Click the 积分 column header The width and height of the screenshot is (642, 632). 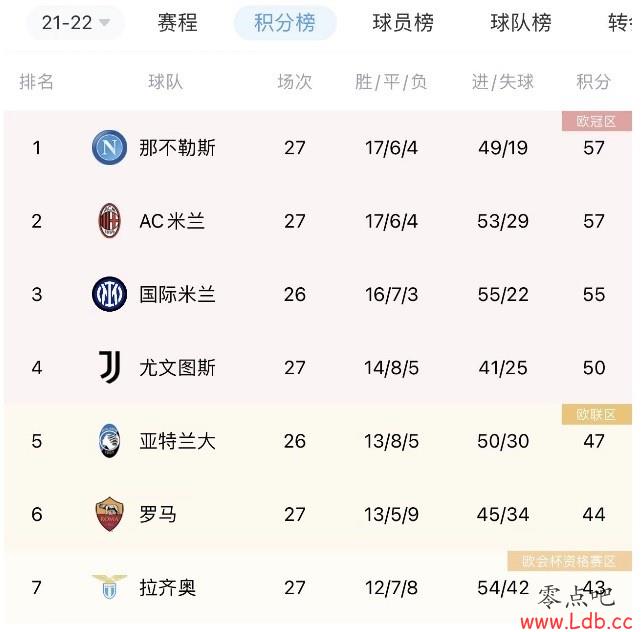click(594, 81)
